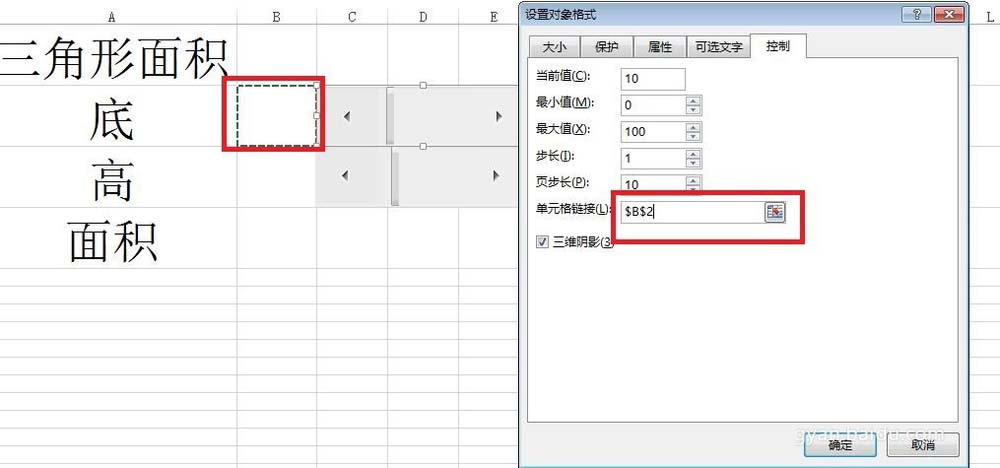The width and height of the screenshot is (1000, 468).
Task: Select the cell labeled 高
Action: coord(119,177)
